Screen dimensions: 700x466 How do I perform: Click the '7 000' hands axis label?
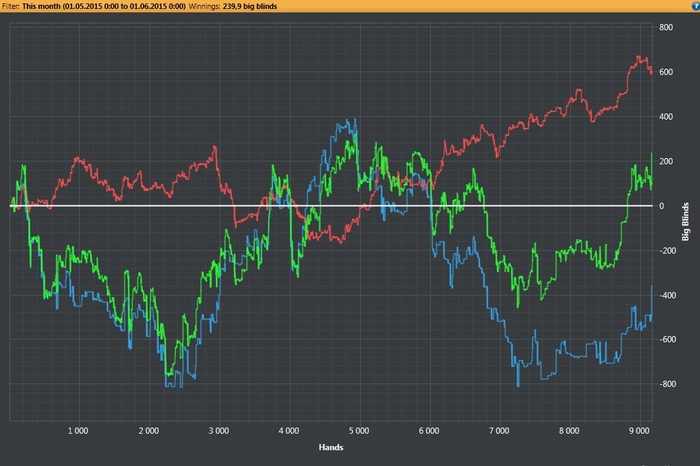pos(499,431)
